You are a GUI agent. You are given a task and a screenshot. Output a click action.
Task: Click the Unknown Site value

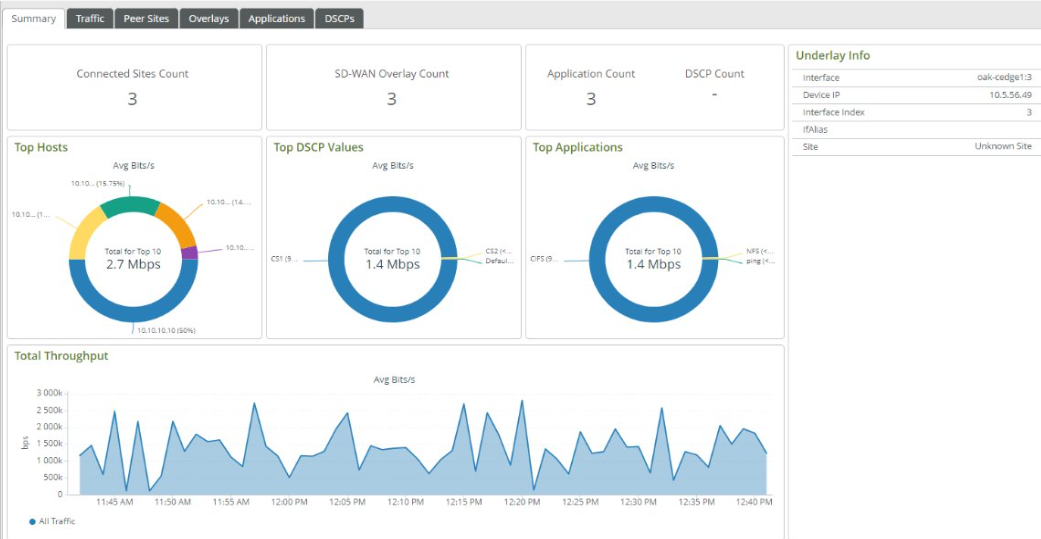click(x=1003, y=147)
